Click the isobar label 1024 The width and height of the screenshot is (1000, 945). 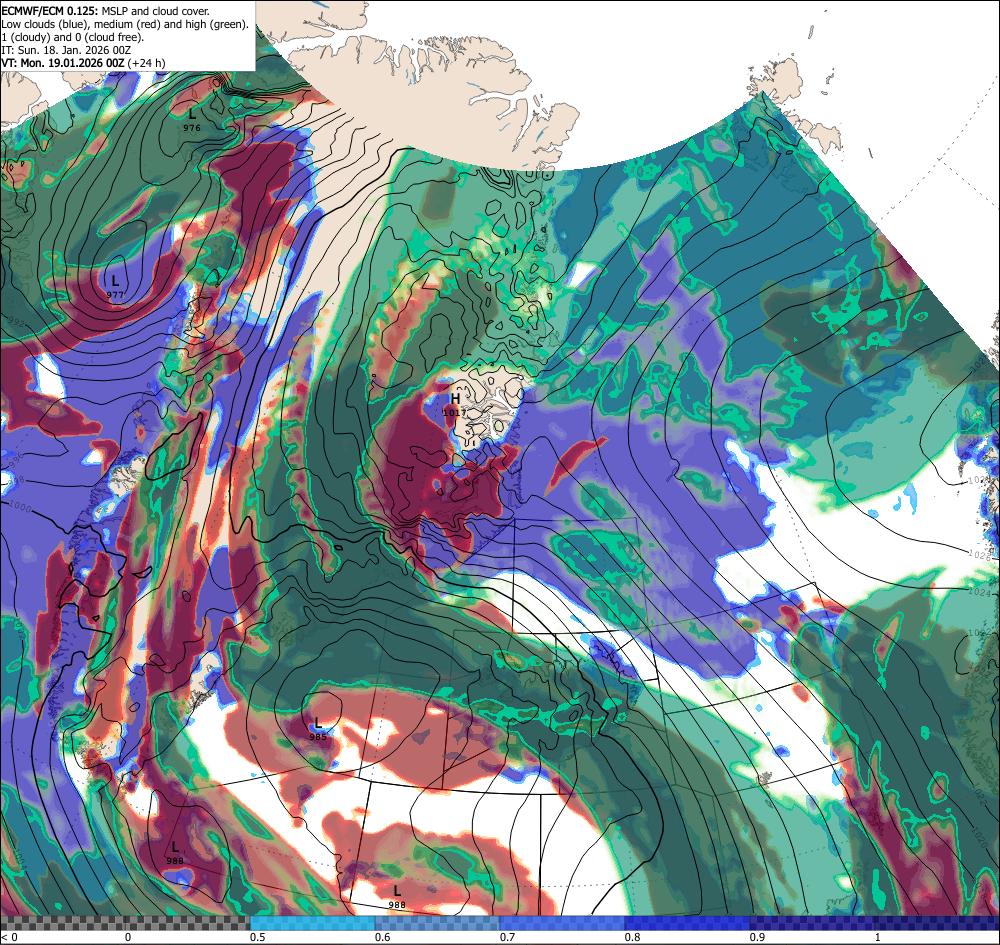pos(979,593)
